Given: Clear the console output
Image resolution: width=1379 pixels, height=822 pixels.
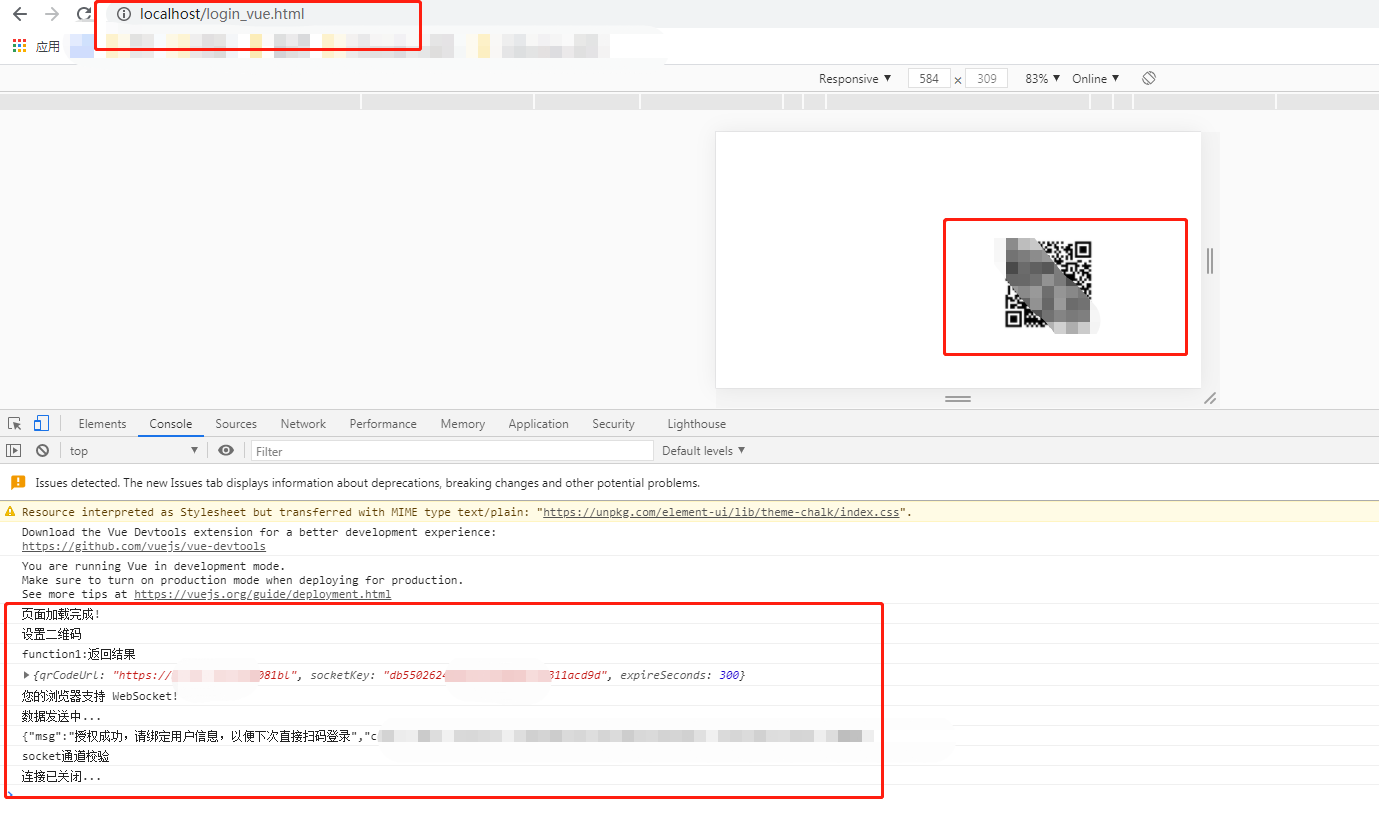Looking at the screenshot, I should [42, 451].
